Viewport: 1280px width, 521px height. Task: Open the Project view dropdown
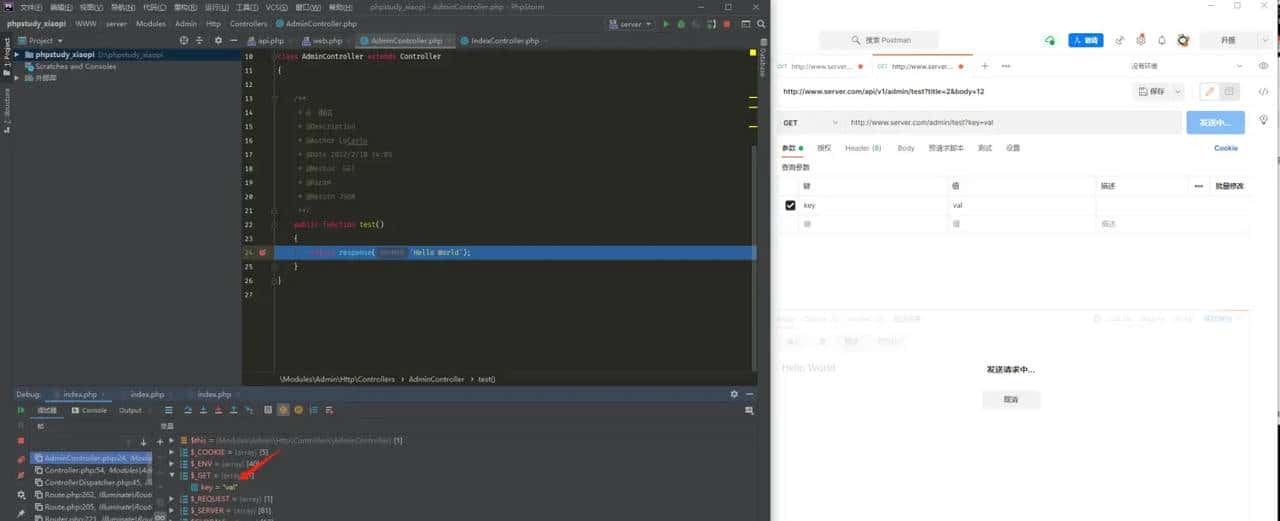[40, 41]
